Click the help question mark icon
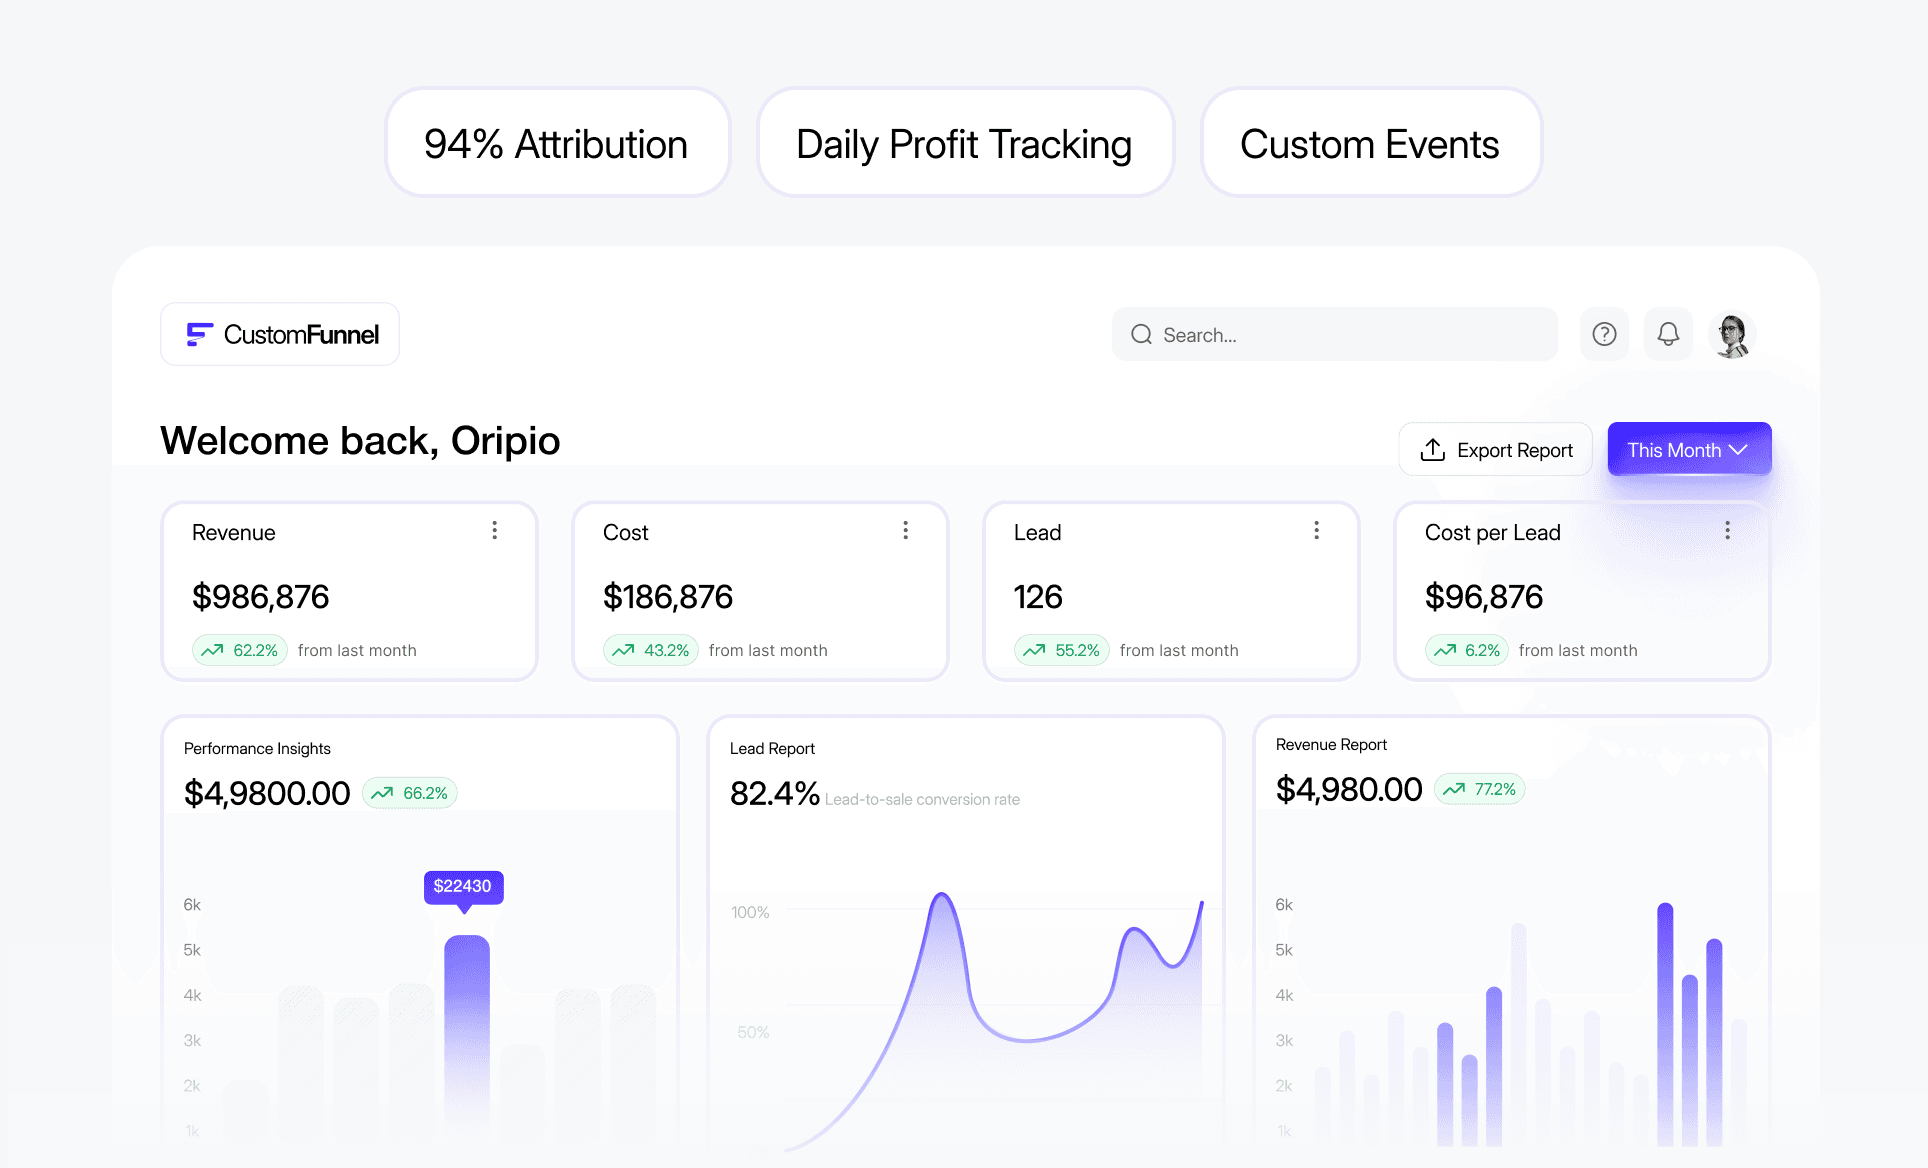Viewport: 1928px width, 1168px height. pos(1604,334)
